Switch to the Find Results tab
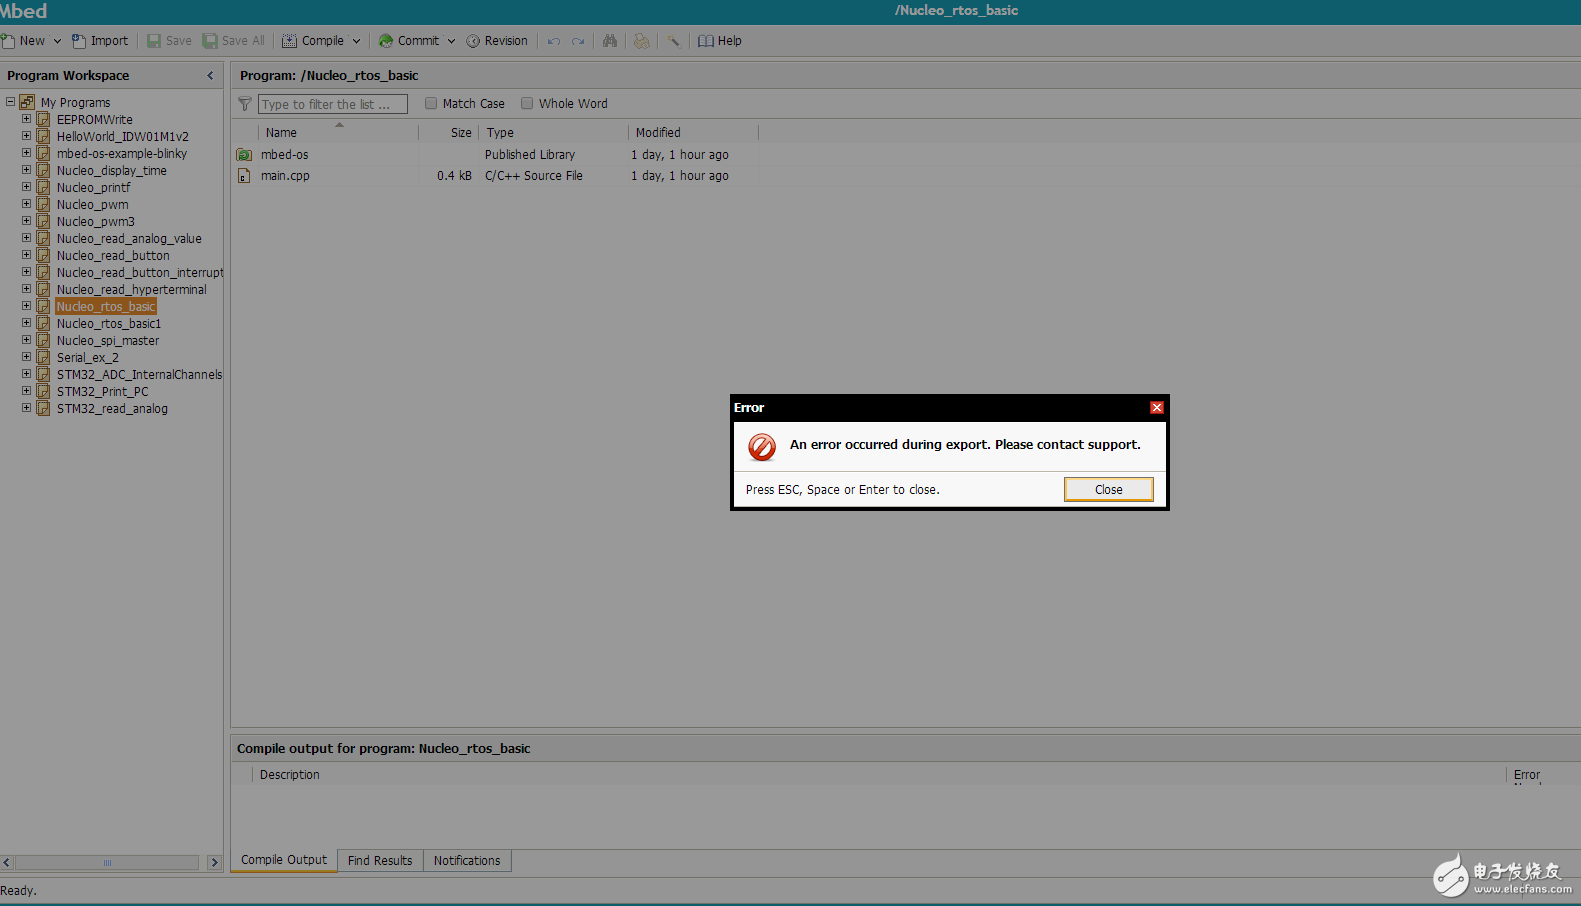This screenshot has width=1581, height=906. tap(380, 860)
